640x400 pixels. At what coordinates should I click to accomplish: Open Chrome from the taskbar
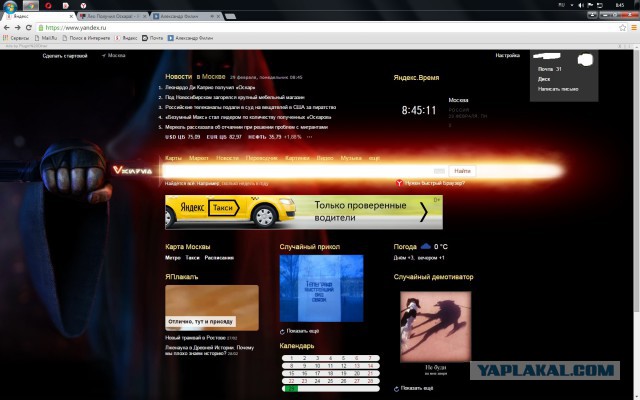[31, 6]
